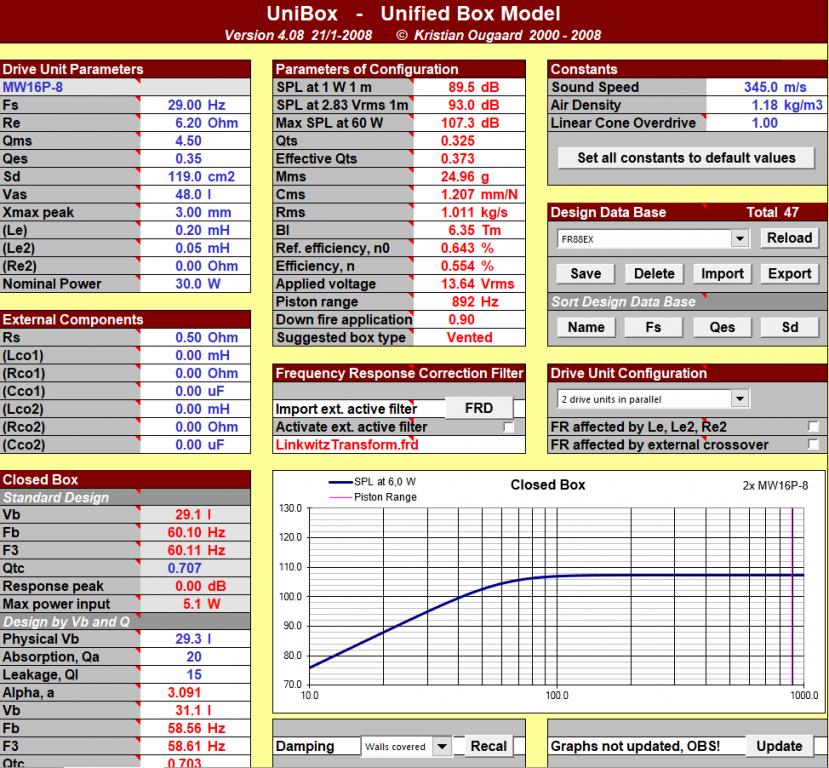This screenshot has height=768, width=829.
Task: Click the F3 value 60.11 Hz
Action: click(x=195, y=550)
